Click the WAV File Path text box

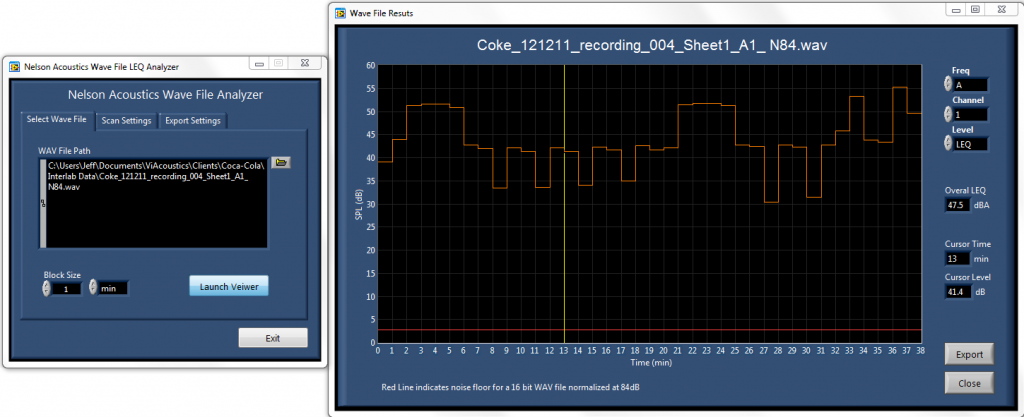(x=157, y=204)
